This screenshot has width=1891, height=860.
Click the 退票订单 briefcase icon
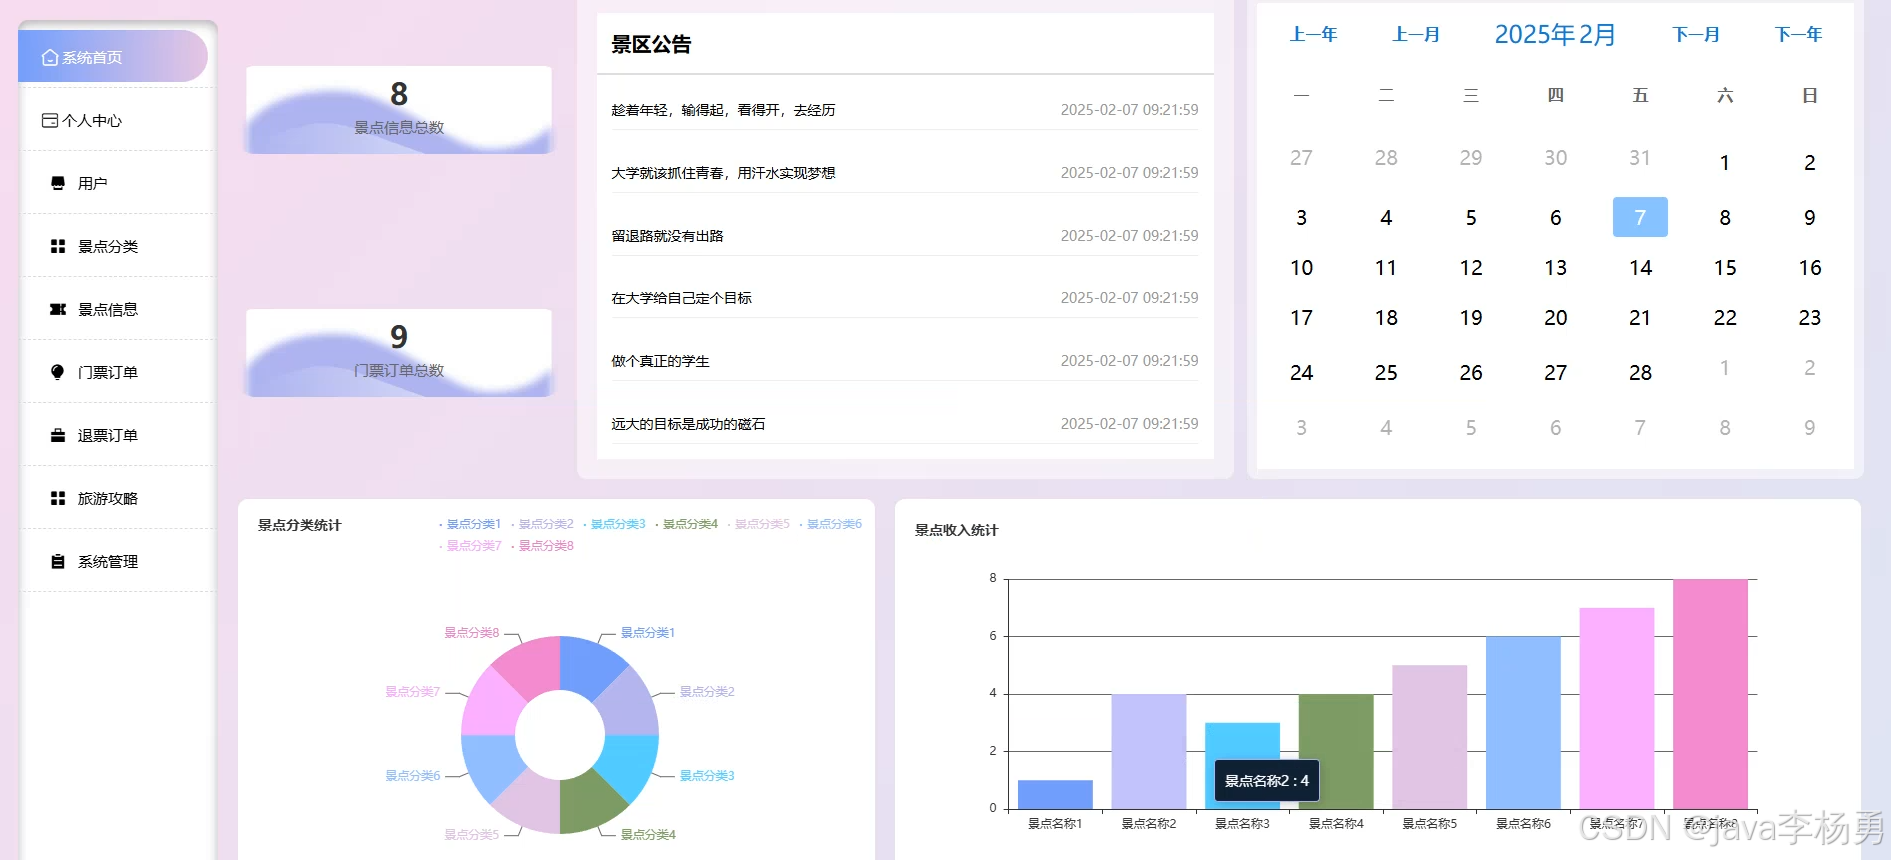[58, 435]
